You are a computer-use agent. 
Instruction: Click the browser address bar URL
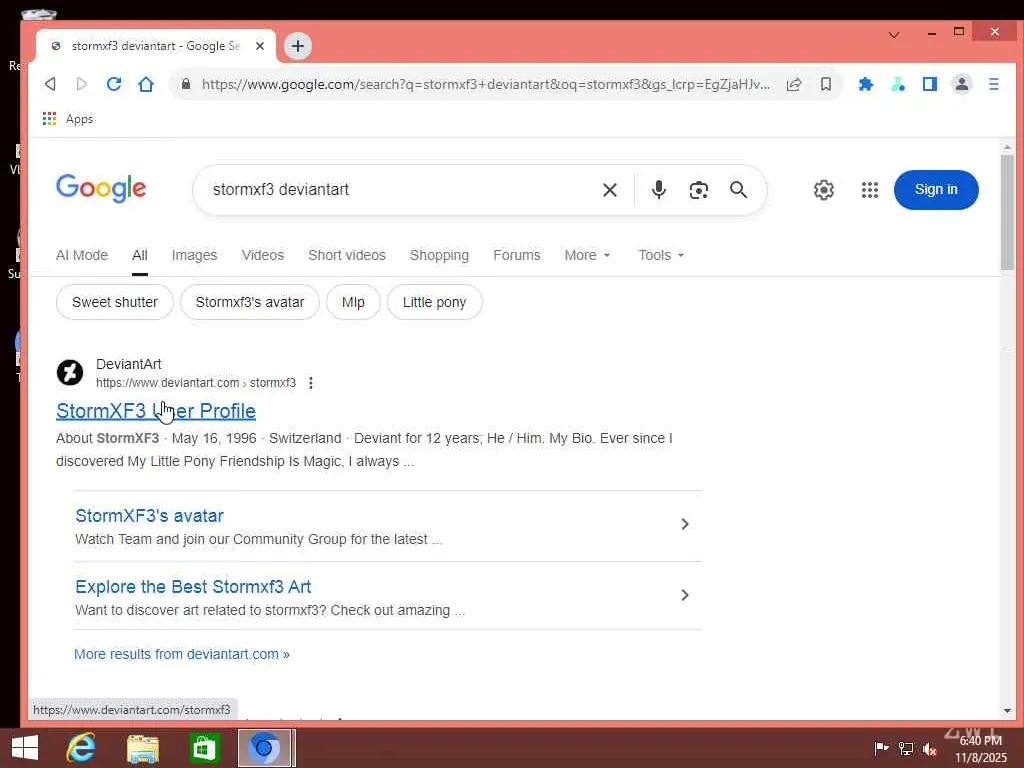(486, 84)
